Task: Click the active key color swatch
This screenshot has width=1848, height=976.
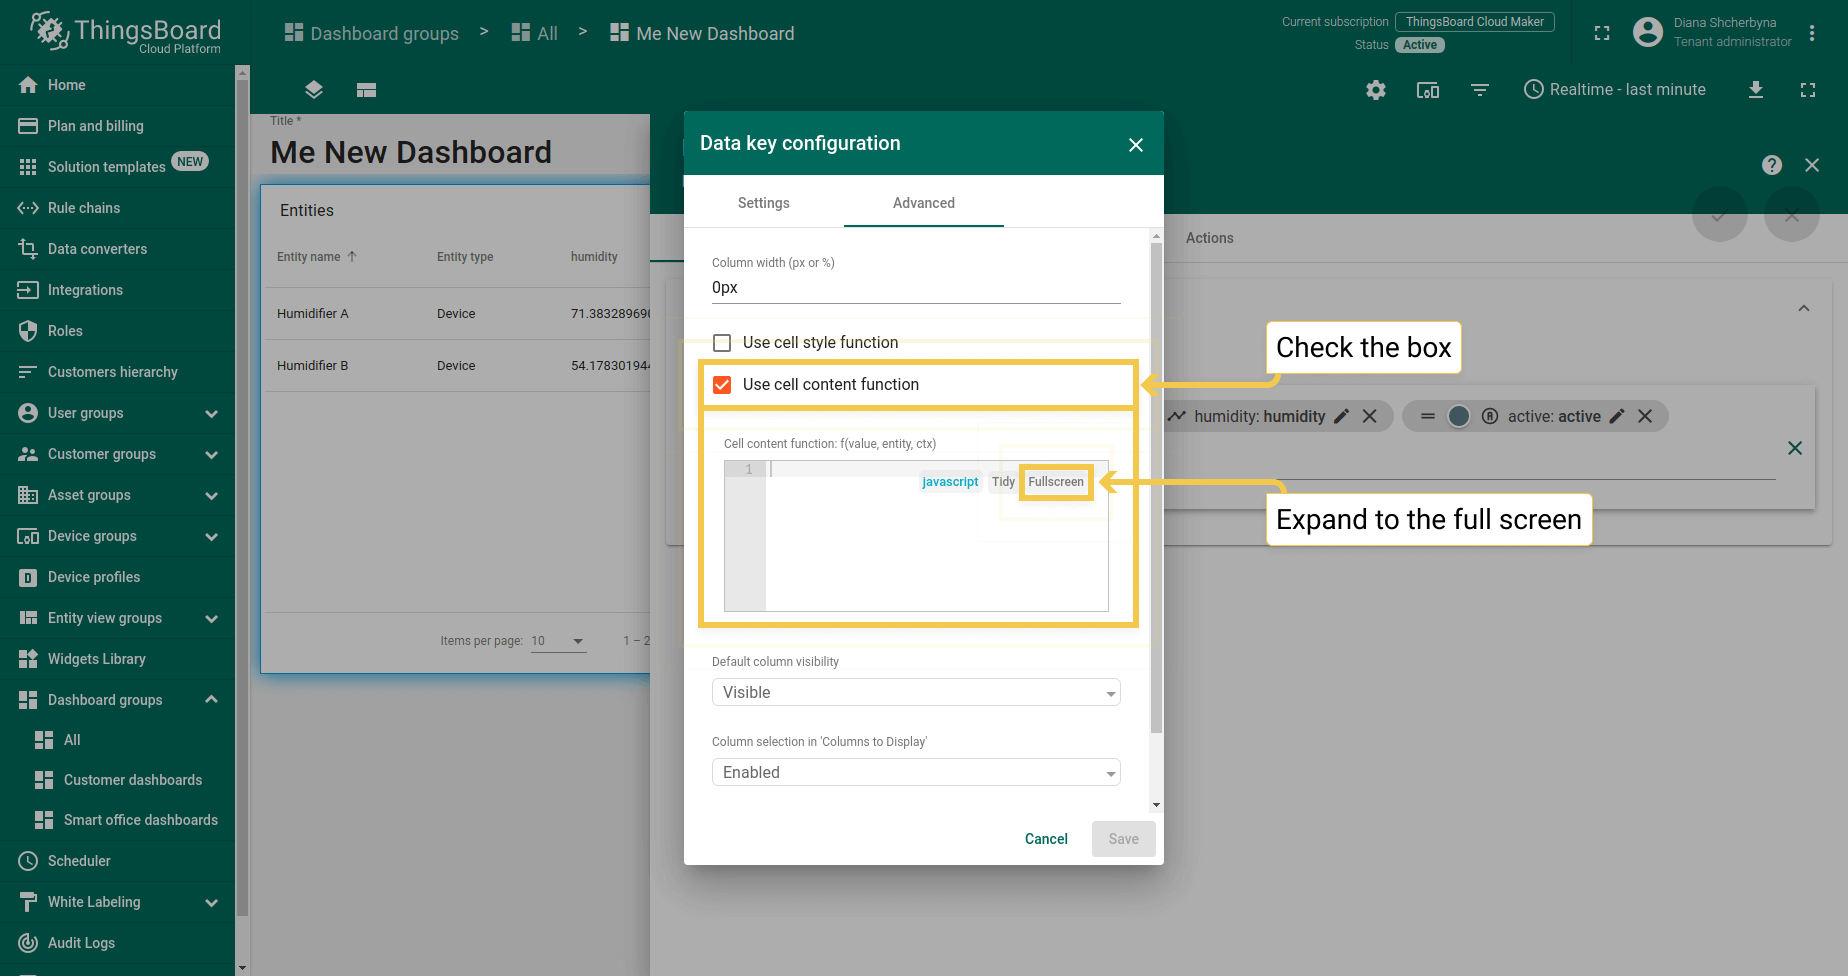Action: point(1459,416)
